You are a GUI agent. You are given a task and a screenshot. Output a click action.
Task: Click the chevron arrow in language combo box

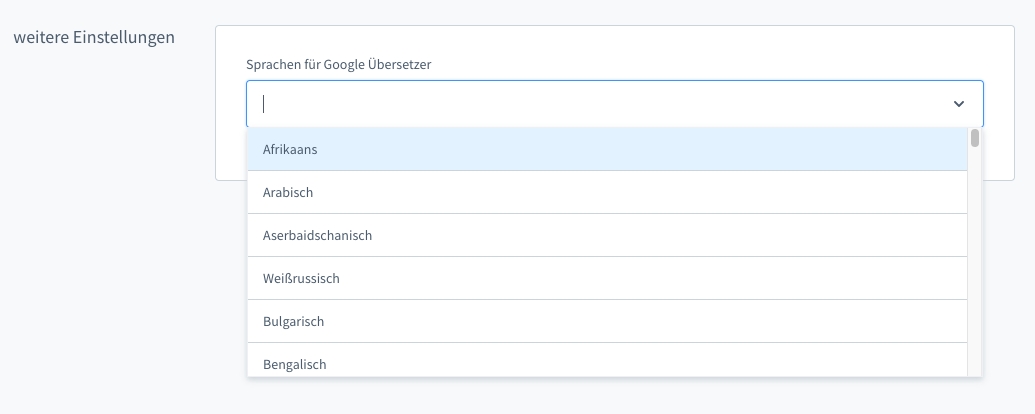click(x=958, y=104)
